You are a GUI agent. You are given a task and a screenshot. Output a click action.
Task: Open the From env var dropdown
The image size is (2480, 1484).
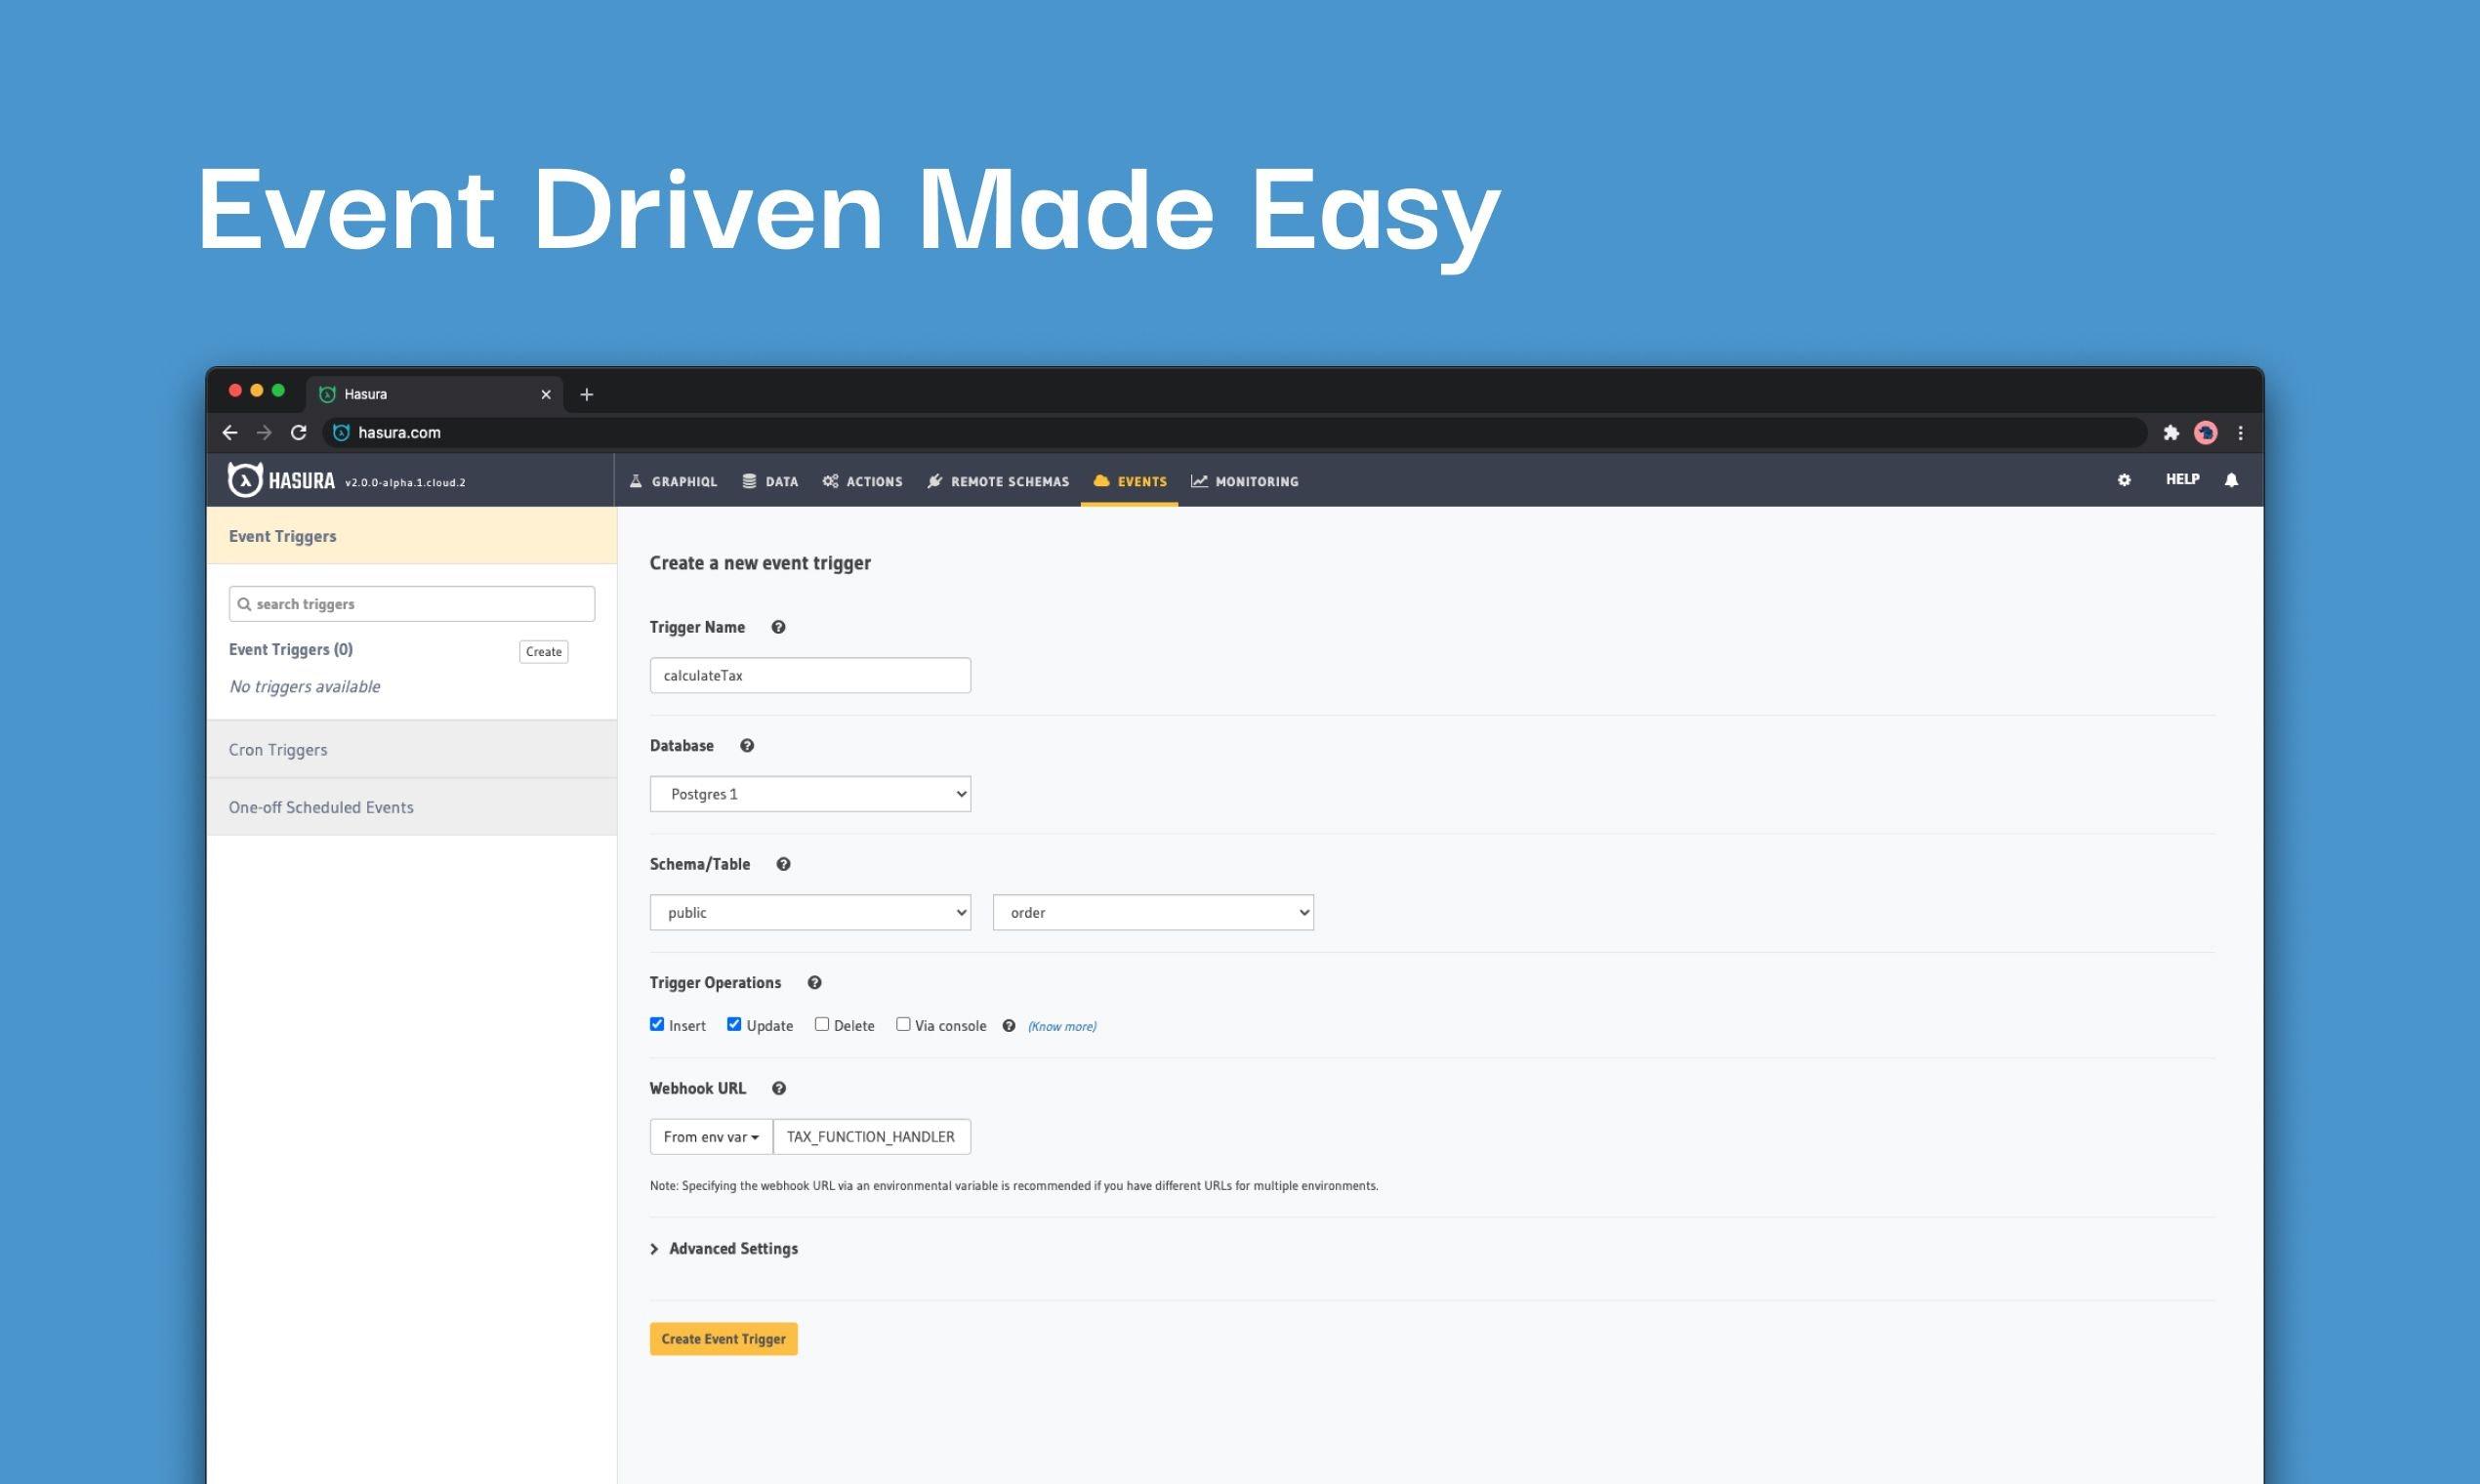[x=711, y=1137]
